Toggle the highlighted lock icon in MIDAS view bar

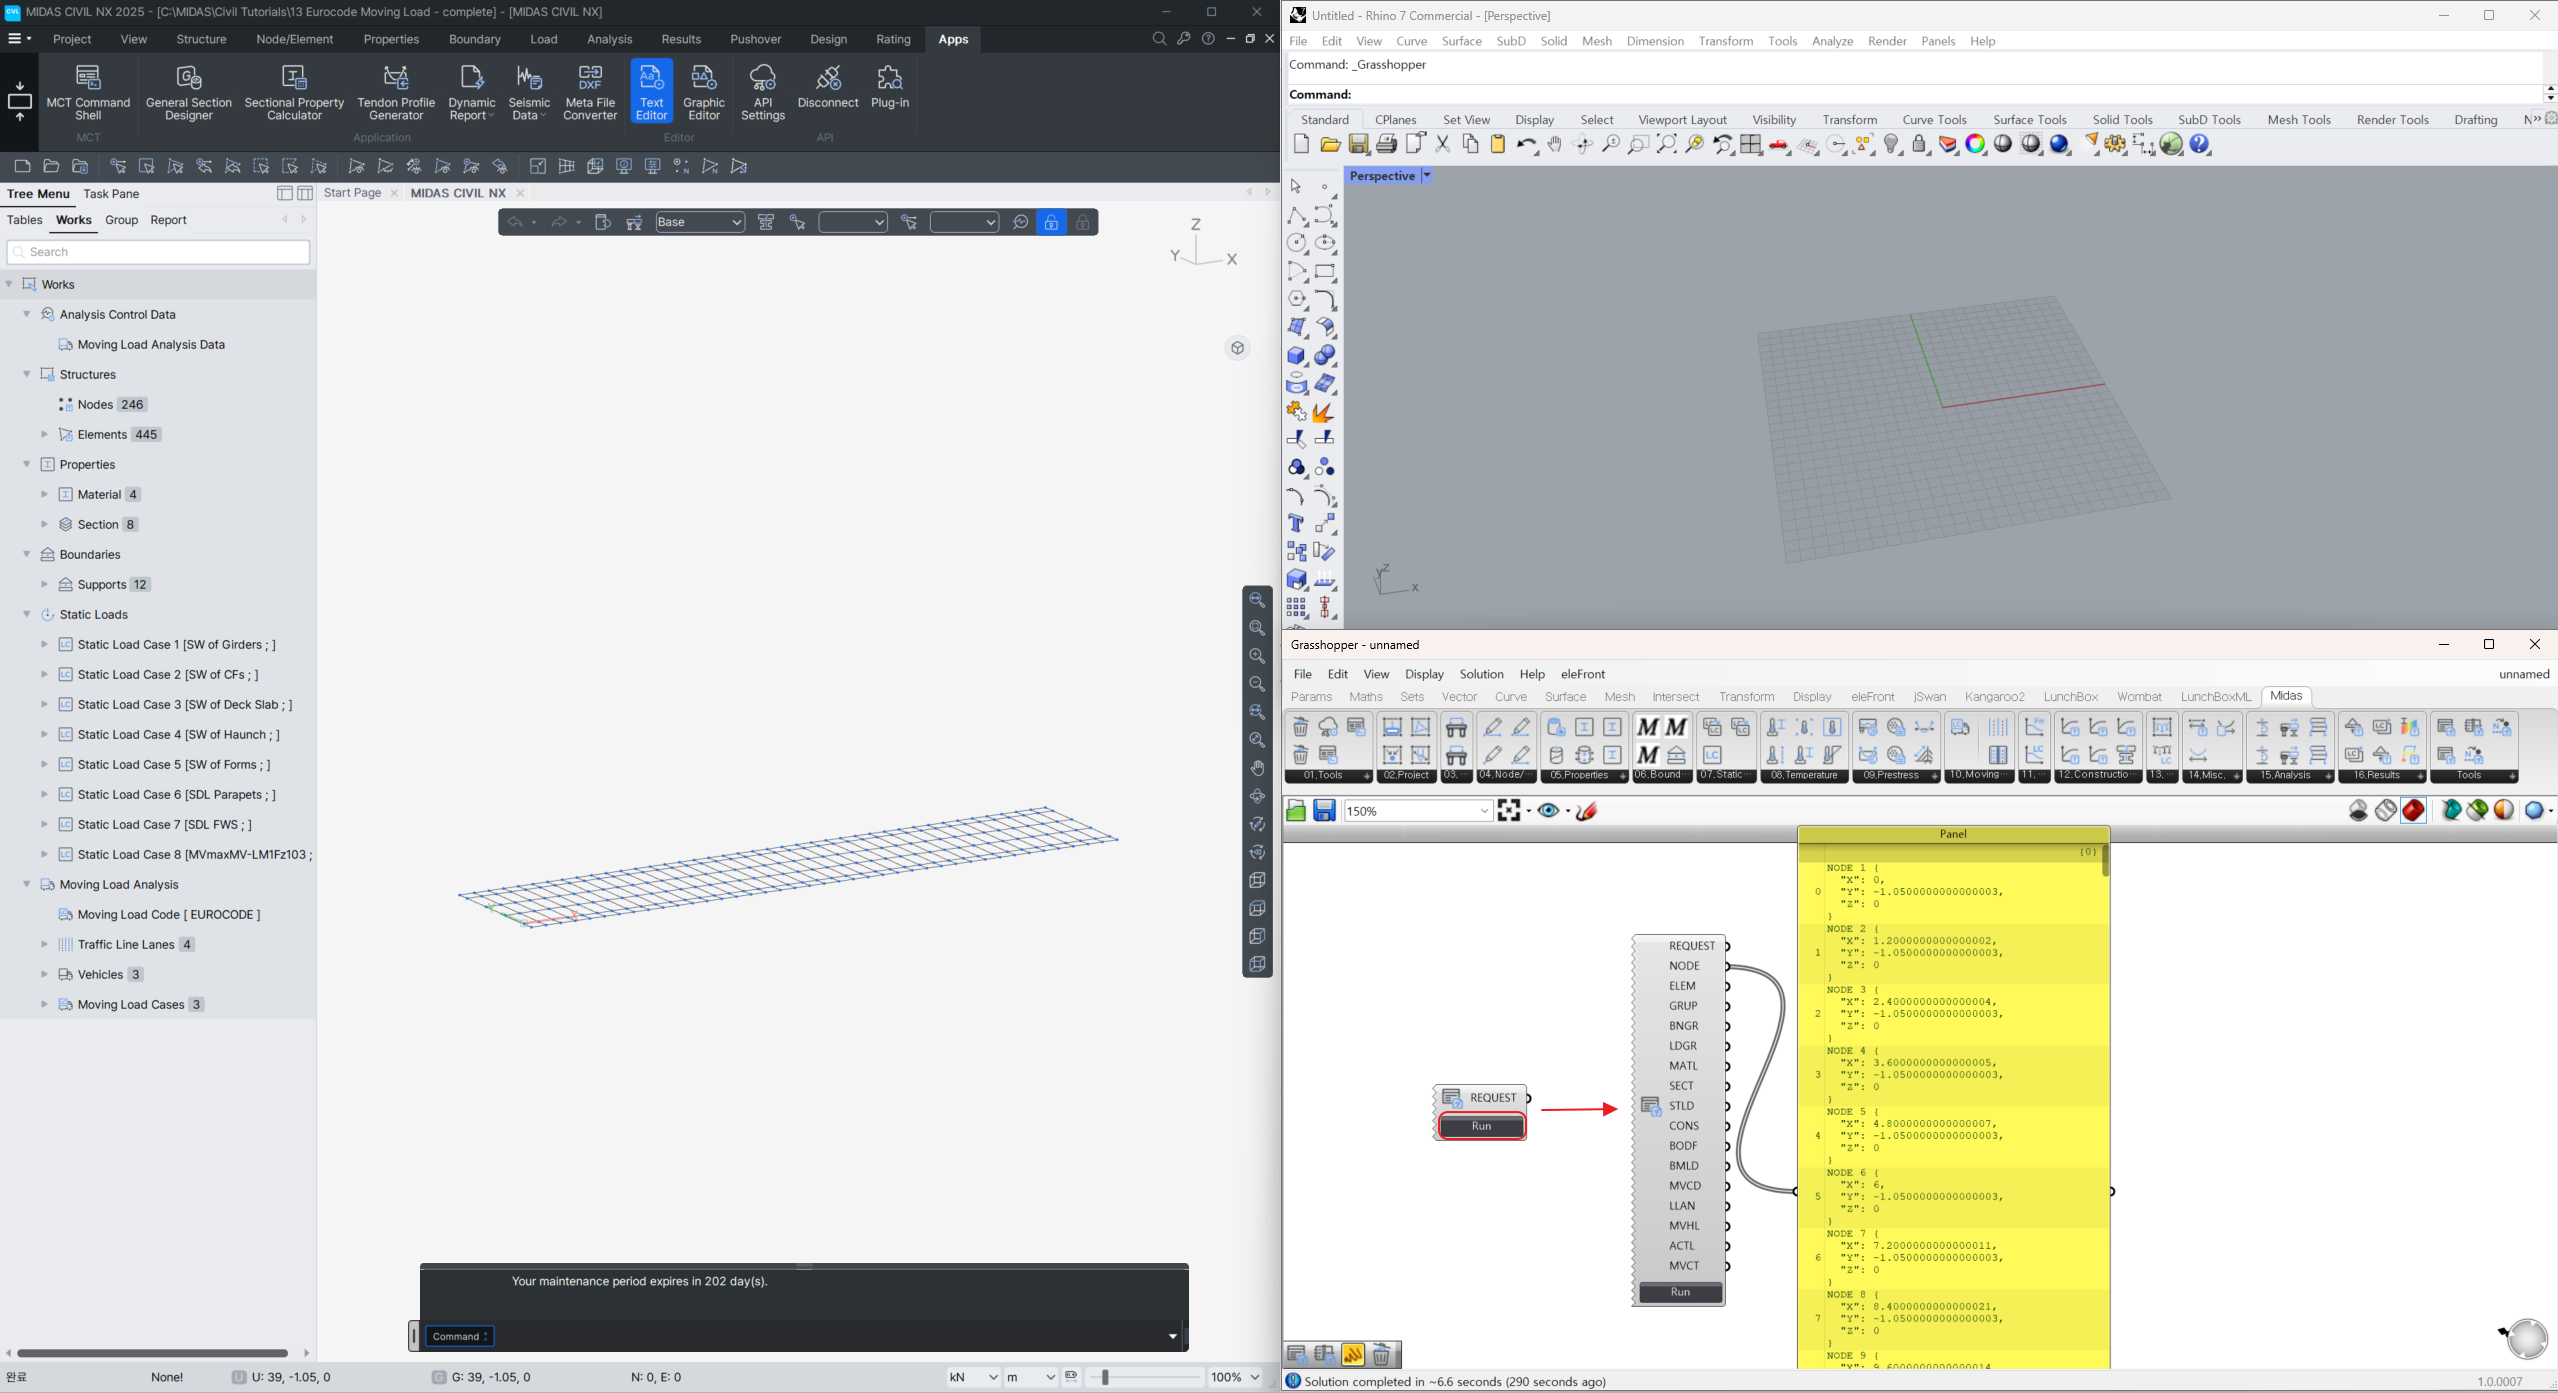1051,222
